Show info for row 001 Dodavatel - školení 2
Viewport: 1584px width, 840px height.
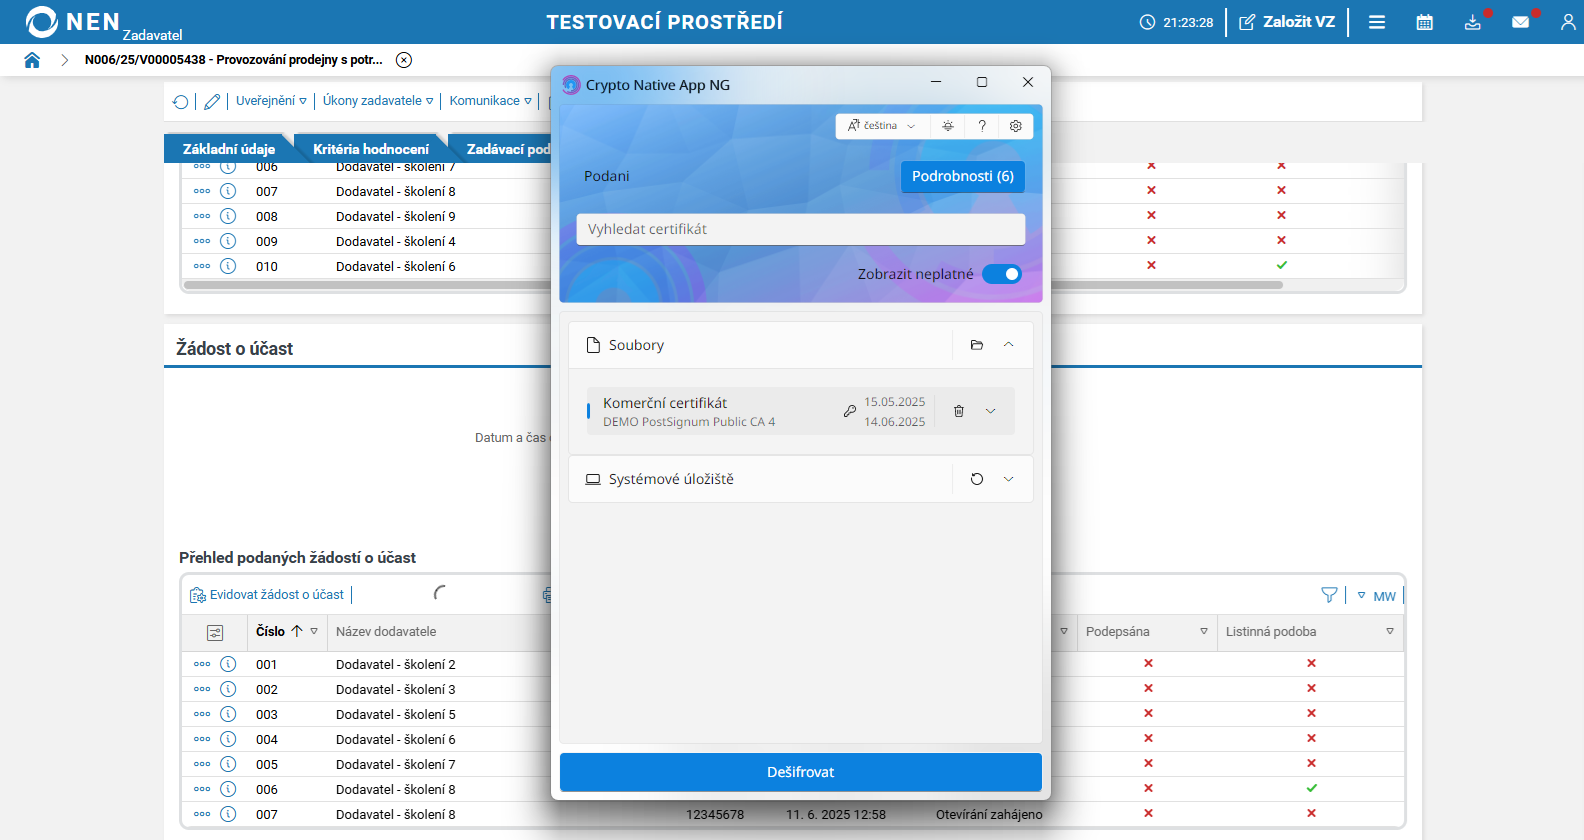click(x=228, y=664)
